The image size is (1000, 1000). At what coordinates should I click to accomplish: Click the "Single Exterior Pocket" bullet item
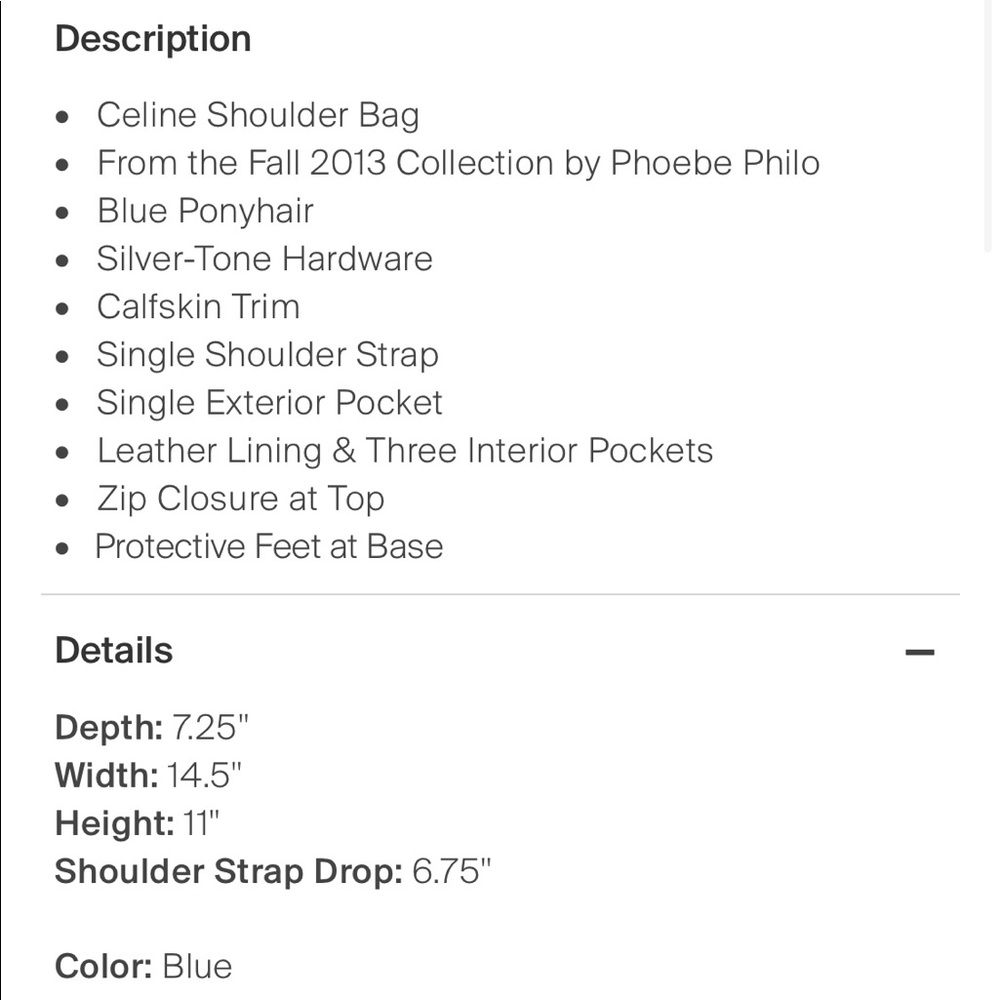(270, 403)
